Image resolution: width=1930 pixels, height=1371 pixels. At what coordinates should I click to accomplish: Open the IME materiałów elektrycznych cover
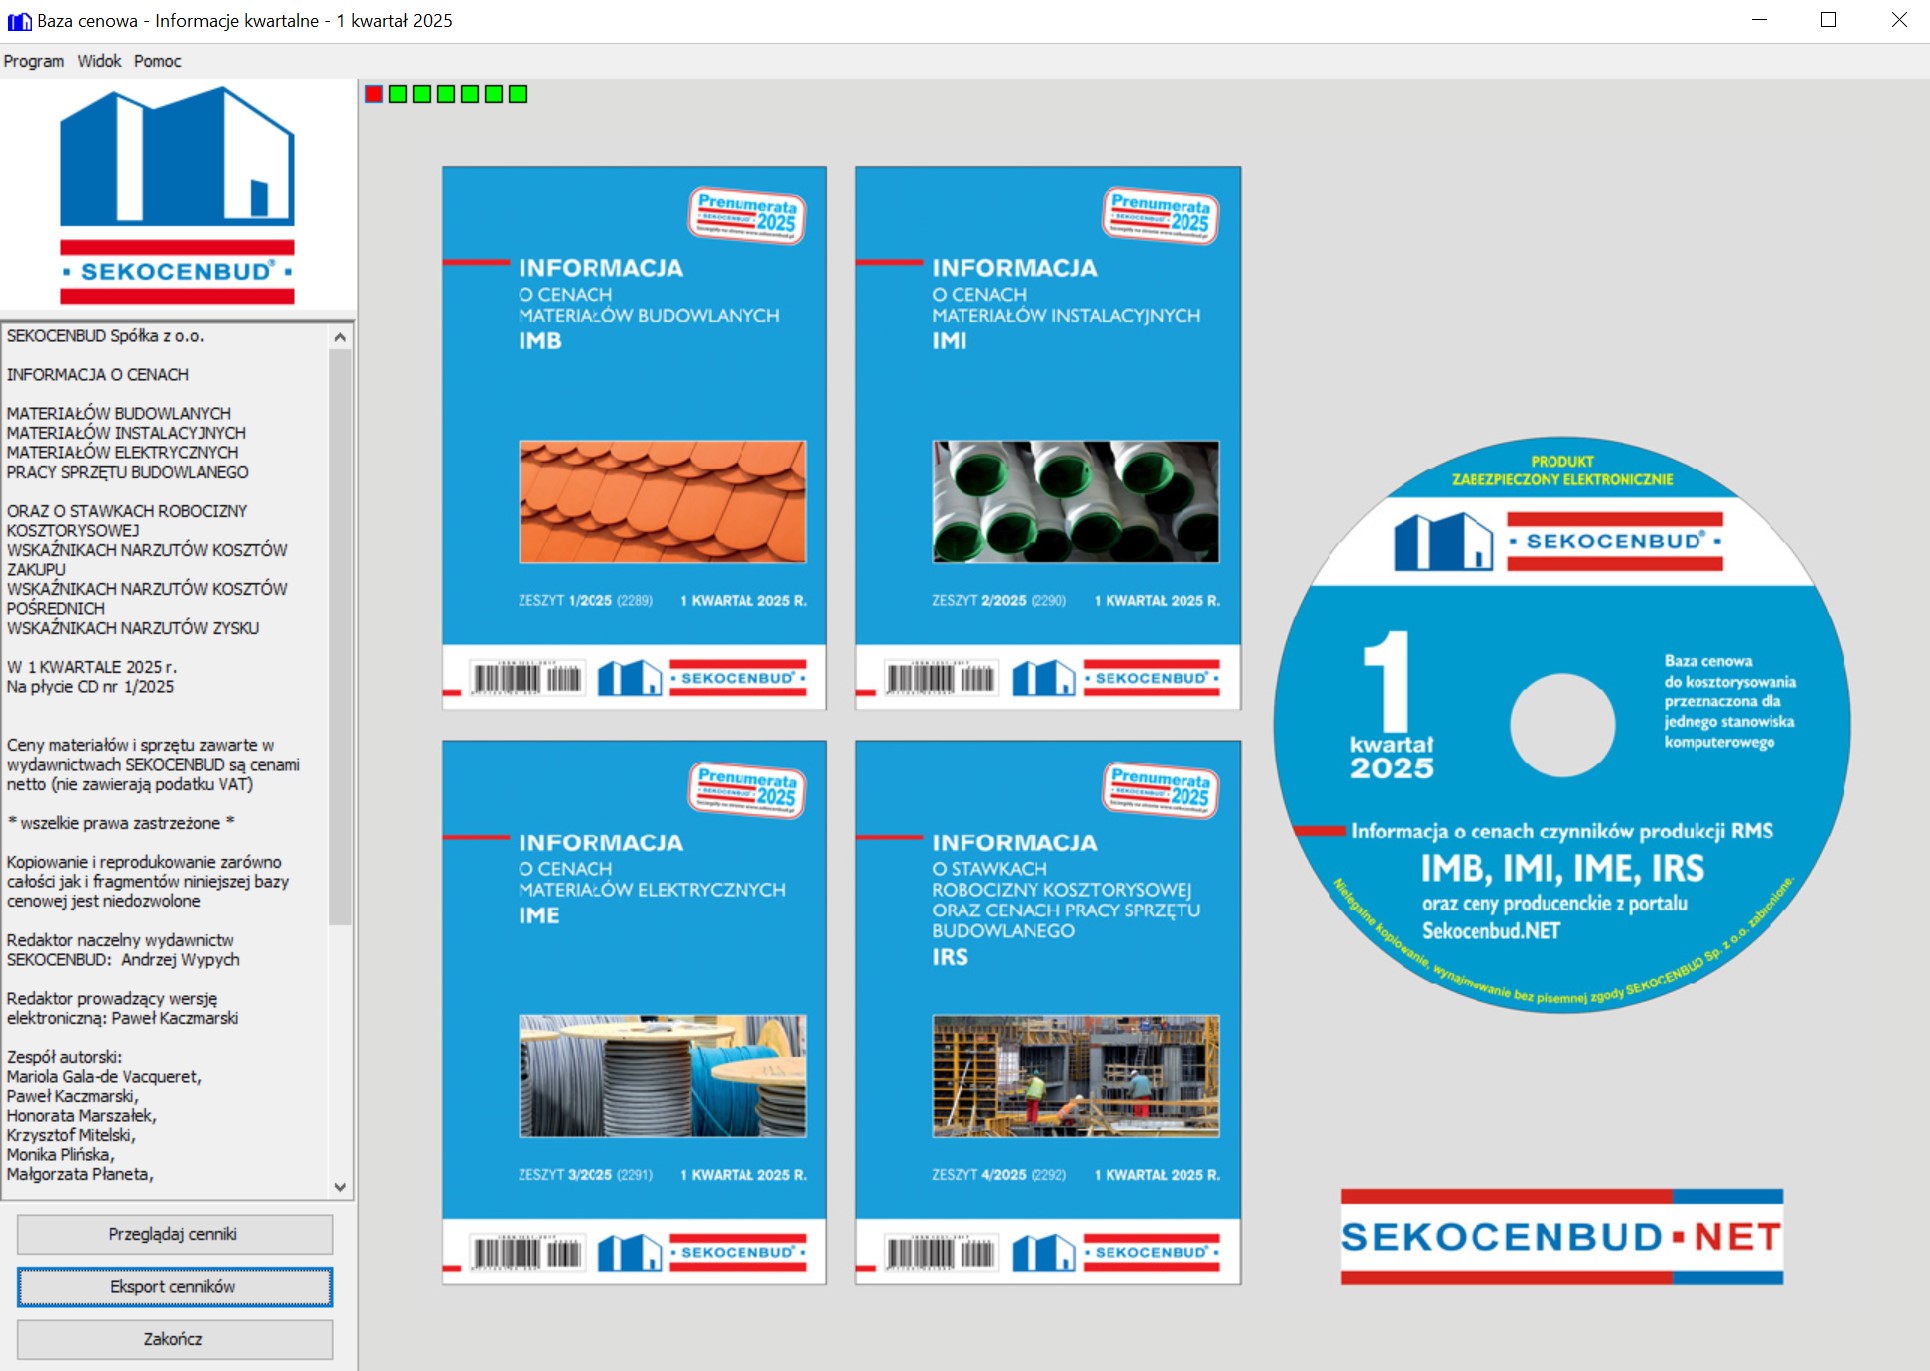click(634, 1012)
